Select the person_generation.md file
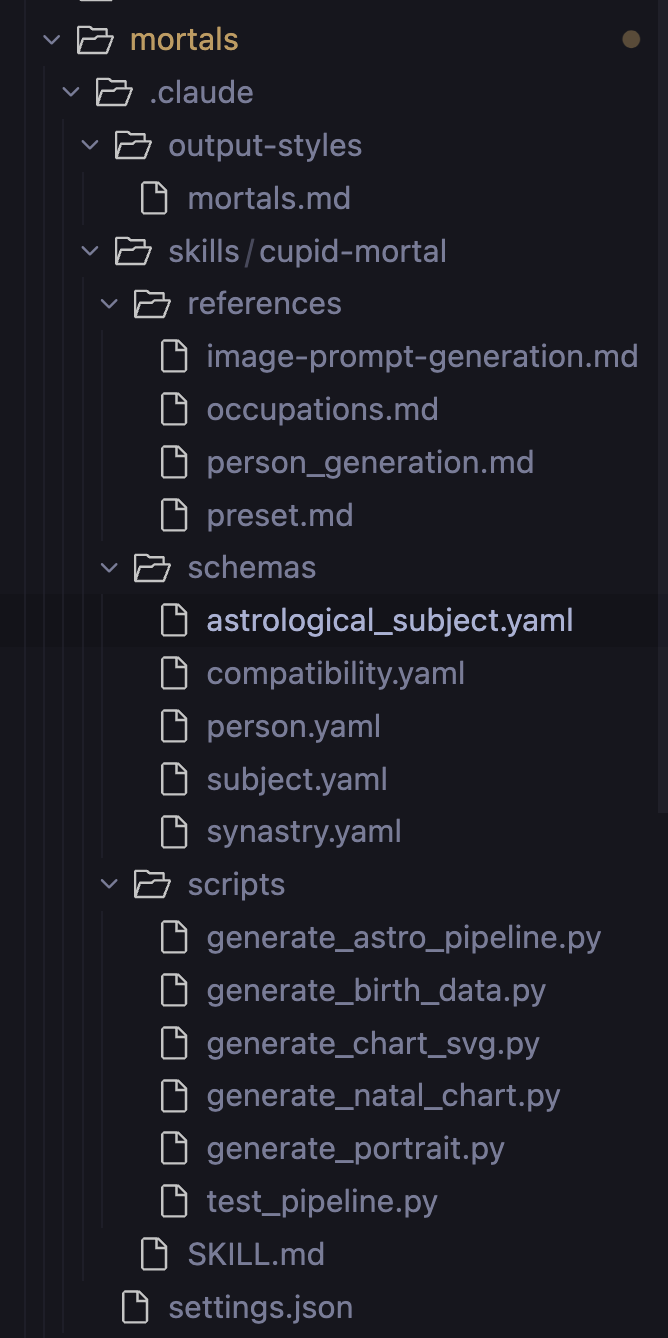The height and width of the screenshot is (1338, 668). point(370,462)
